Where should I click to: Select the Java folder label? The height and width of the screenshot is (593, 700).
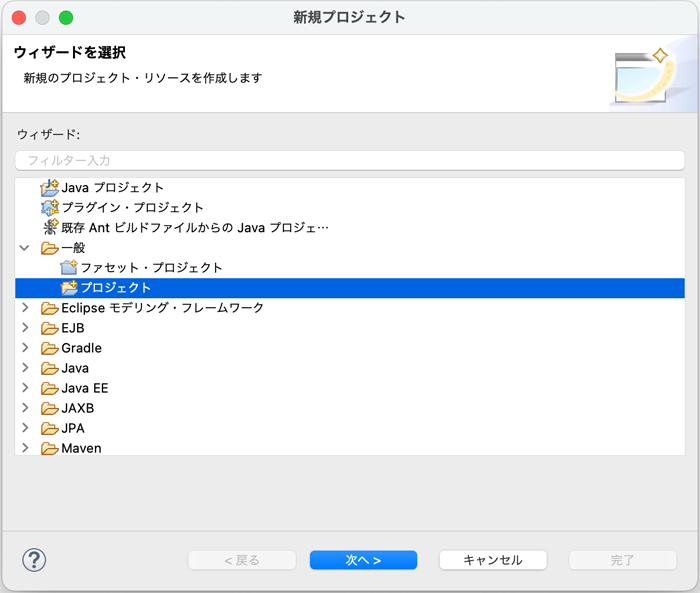(x=75, y=368)
